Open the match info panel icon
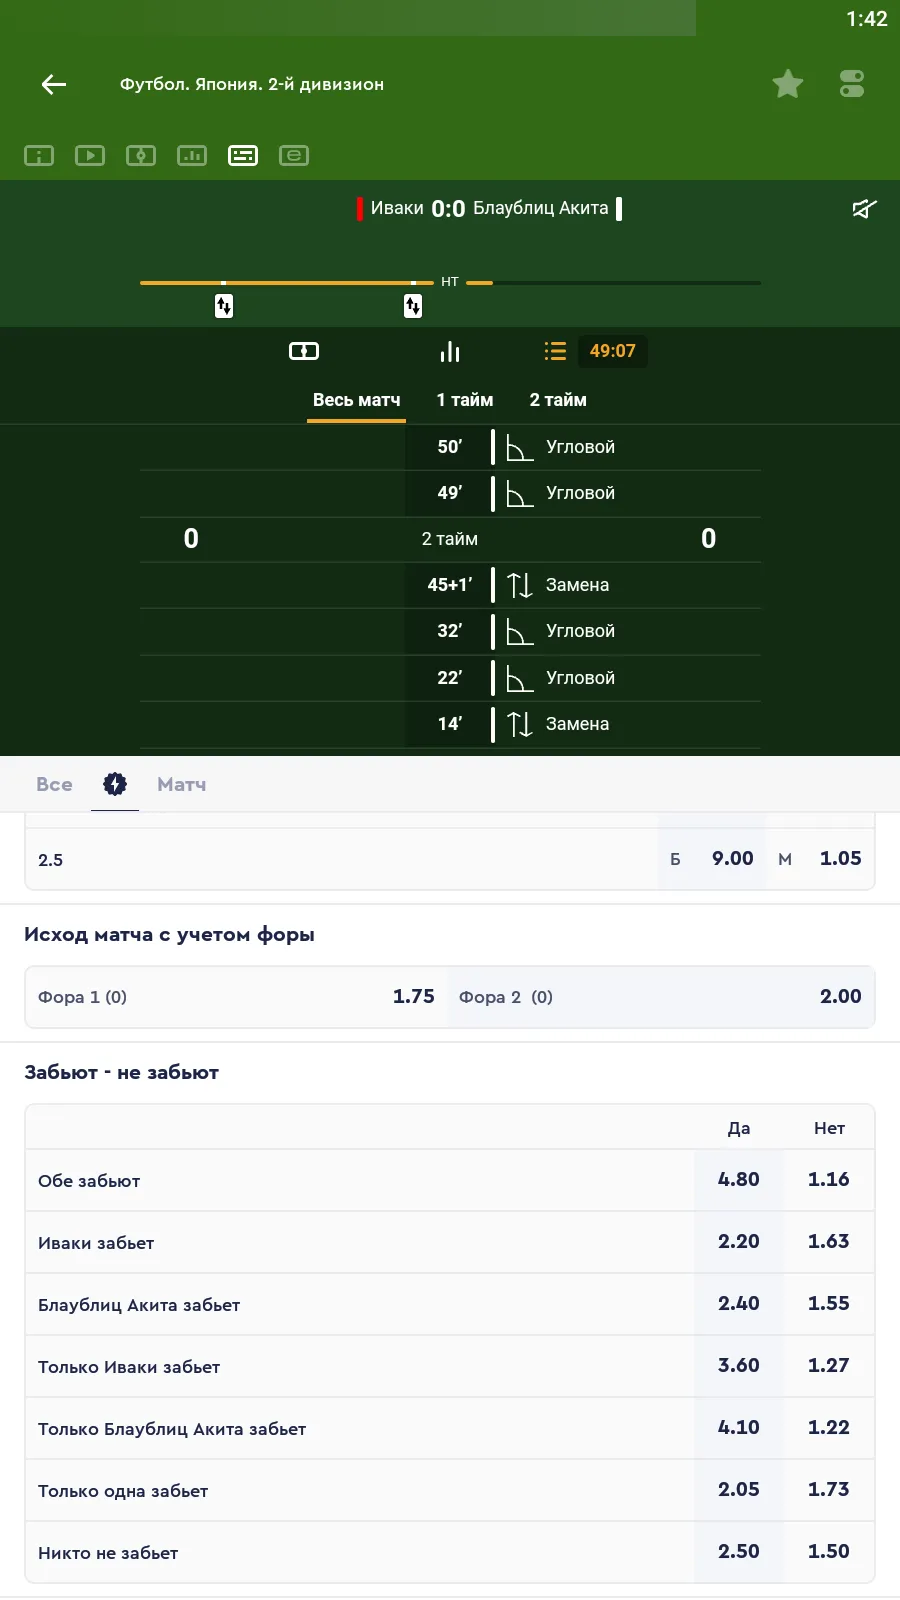 39,156
